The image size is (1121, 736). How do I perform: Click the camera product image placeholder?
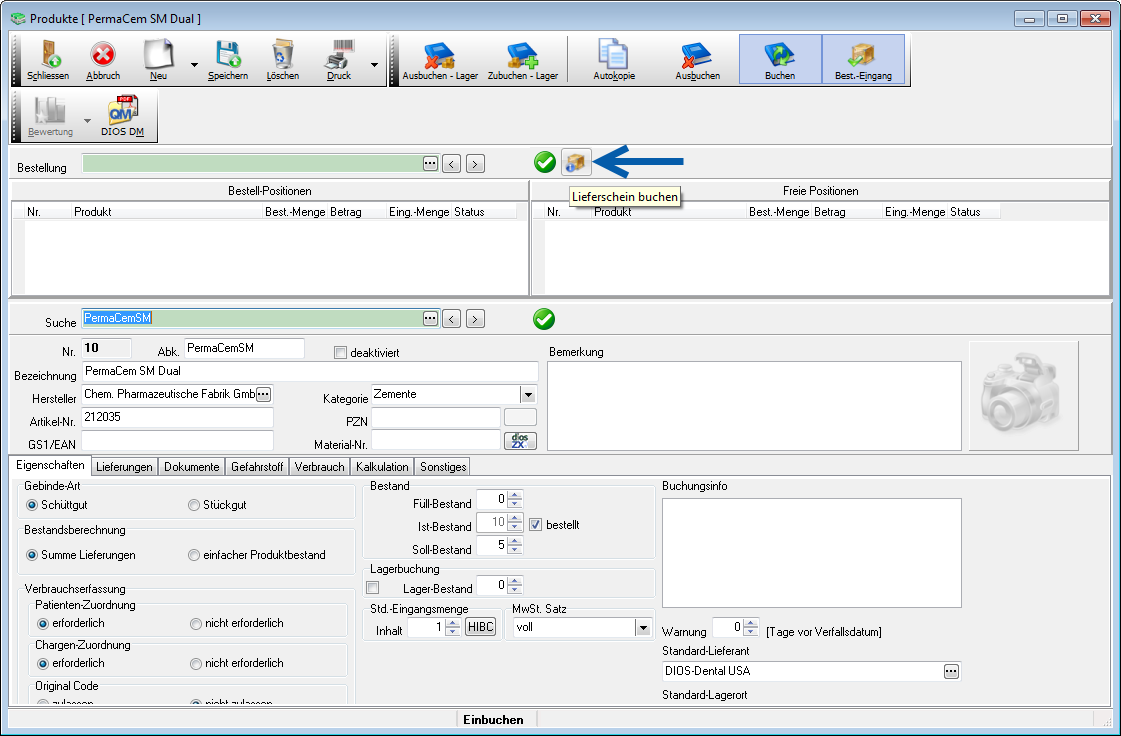1023,396
